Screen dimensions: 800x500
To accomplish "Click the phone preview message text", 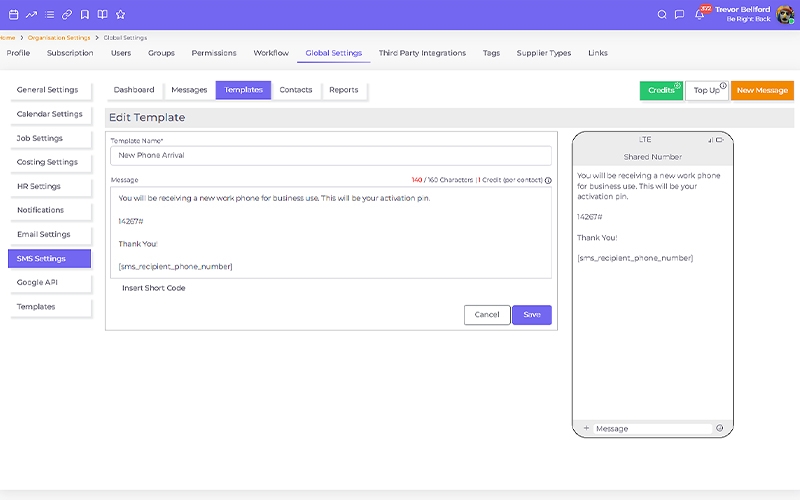I will point(648,217).
